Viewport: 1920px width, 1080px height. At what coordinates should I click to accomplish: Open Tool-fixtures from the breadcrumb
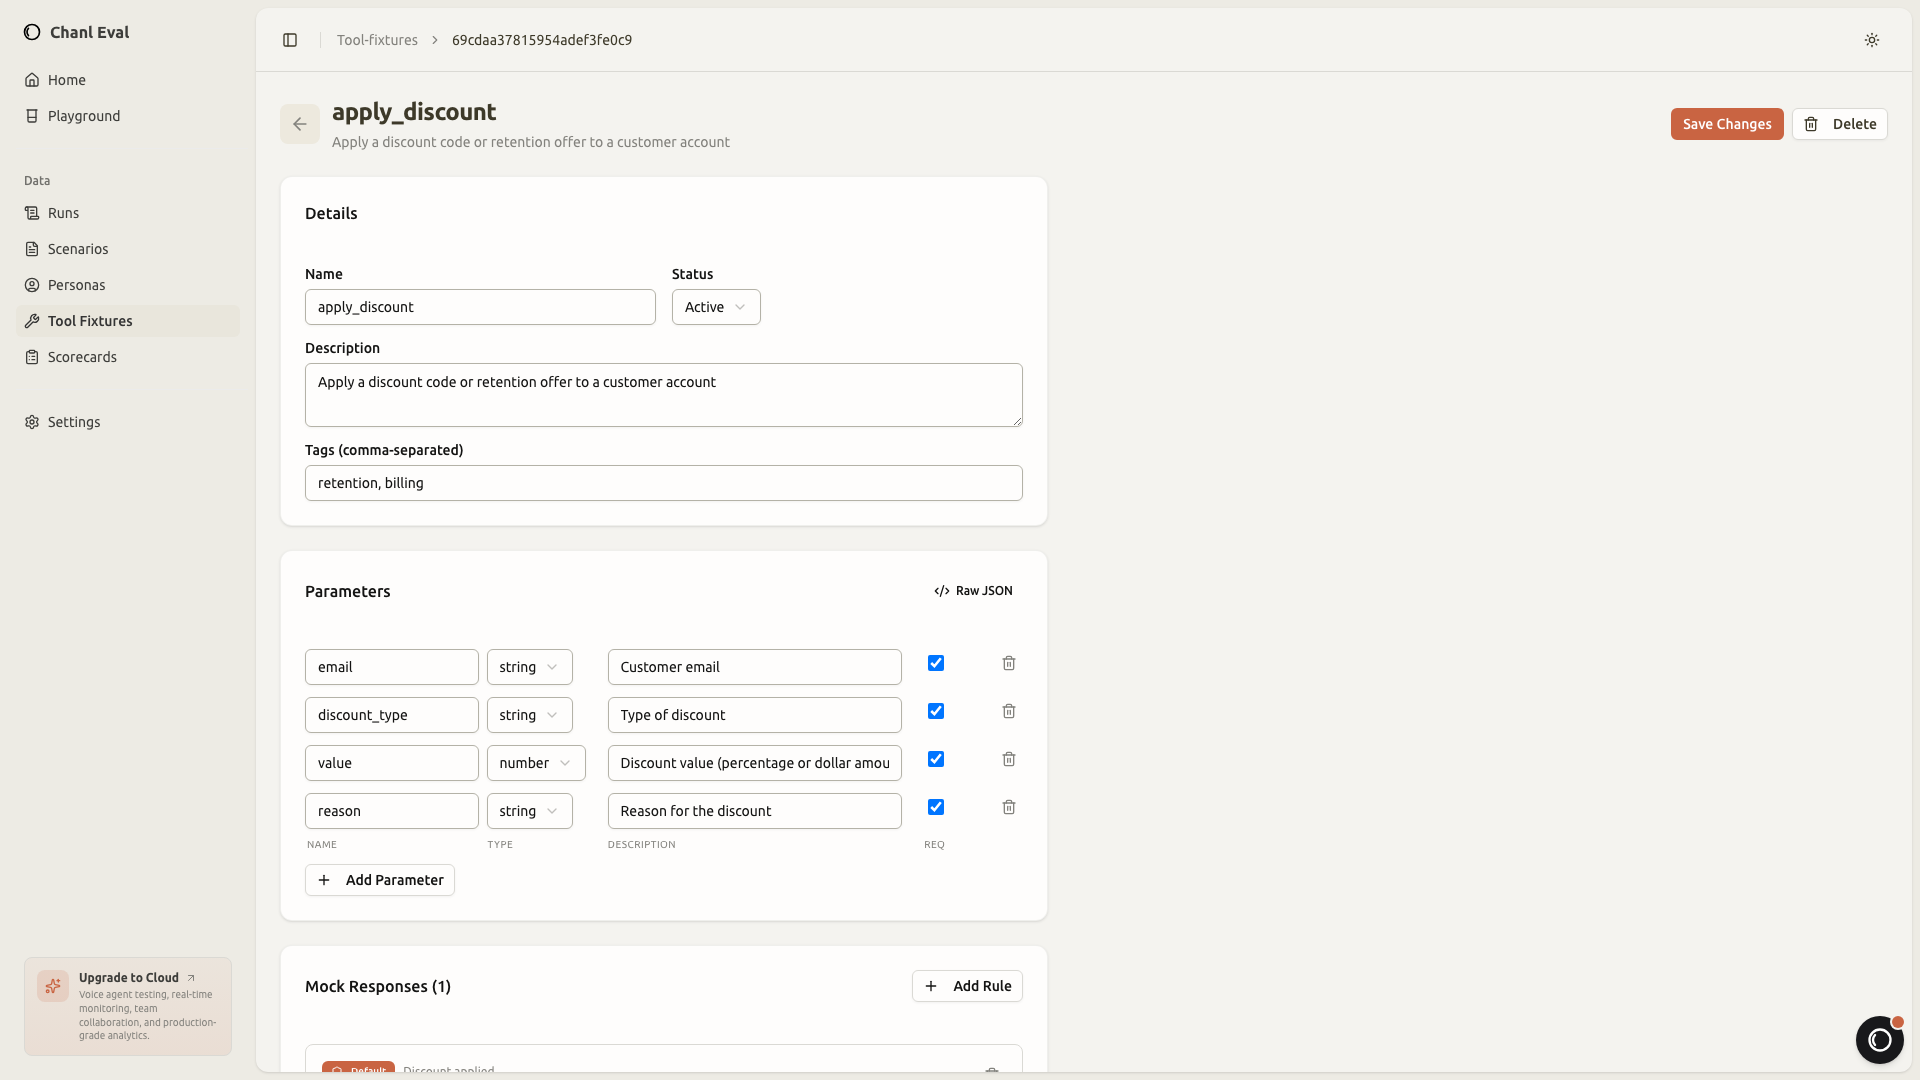[377, 40]
